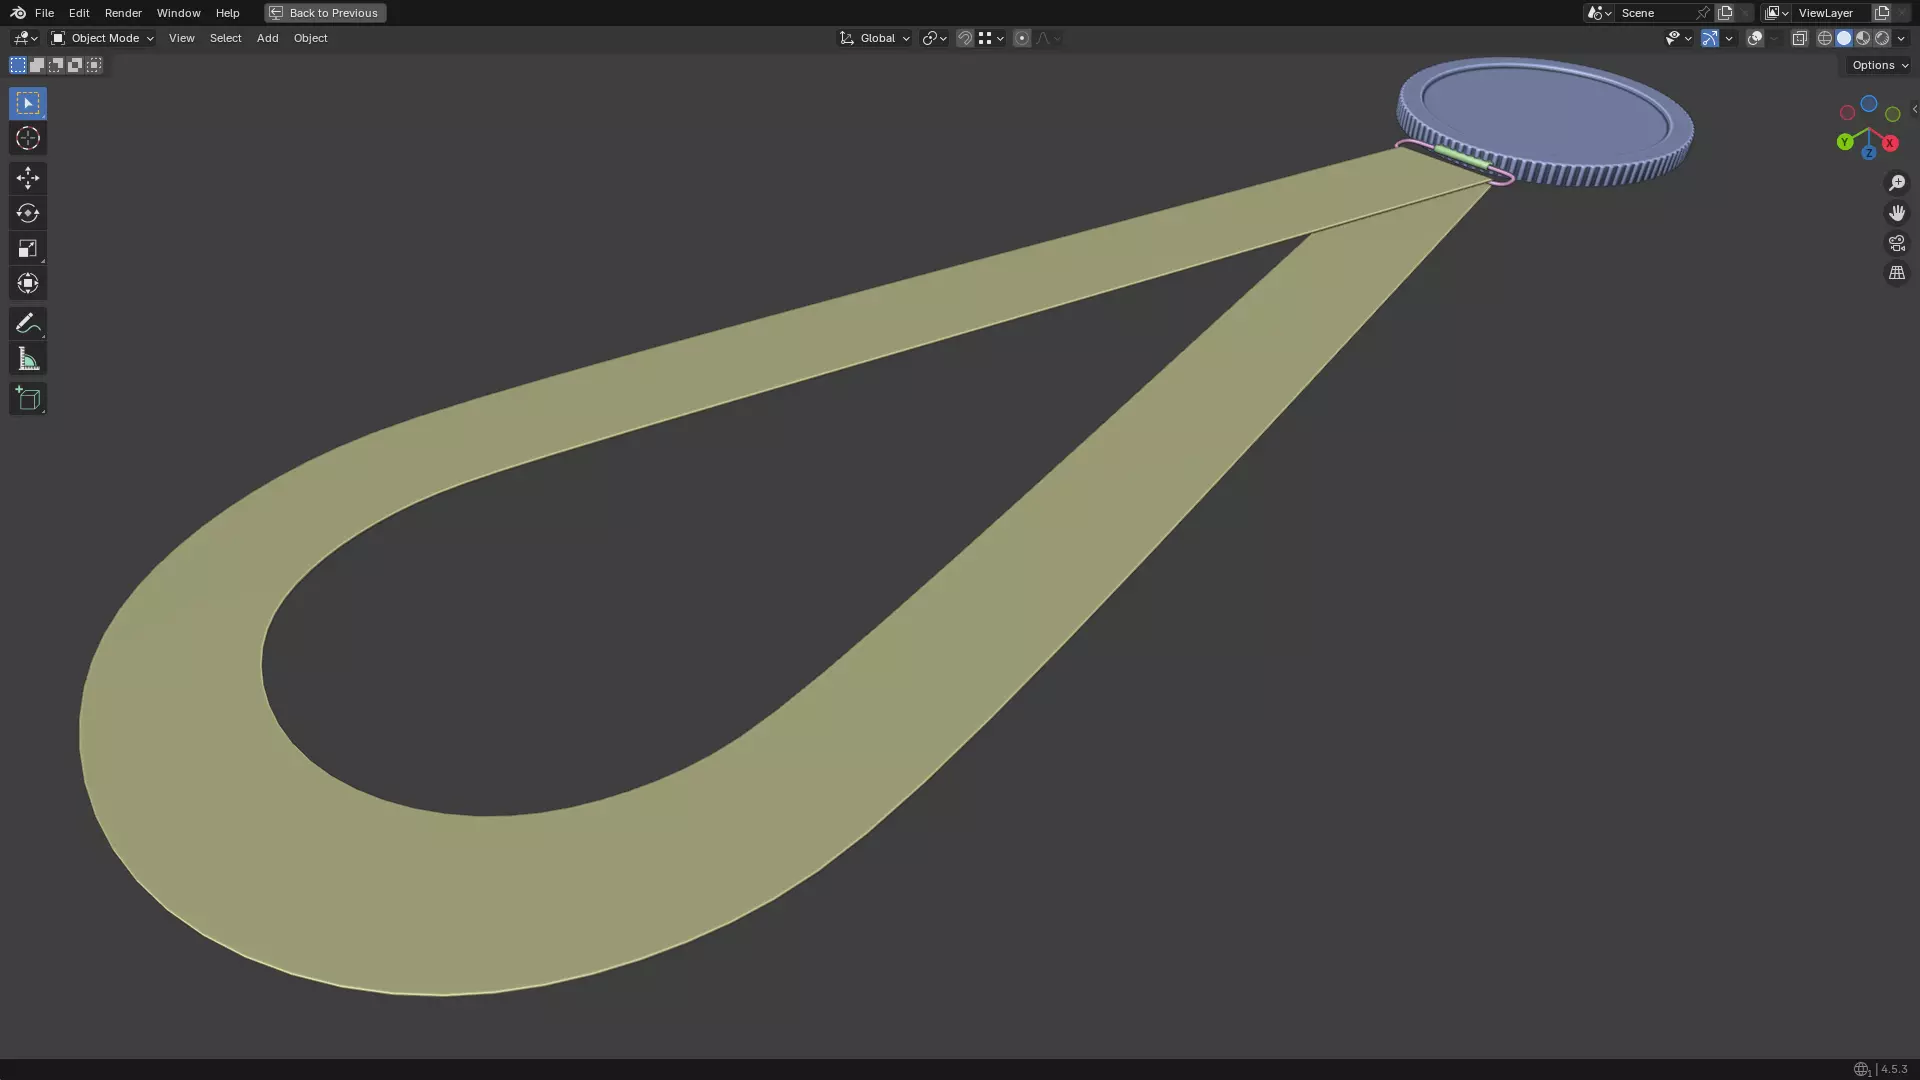Pick the Rotate tool

tap(27, 213)
